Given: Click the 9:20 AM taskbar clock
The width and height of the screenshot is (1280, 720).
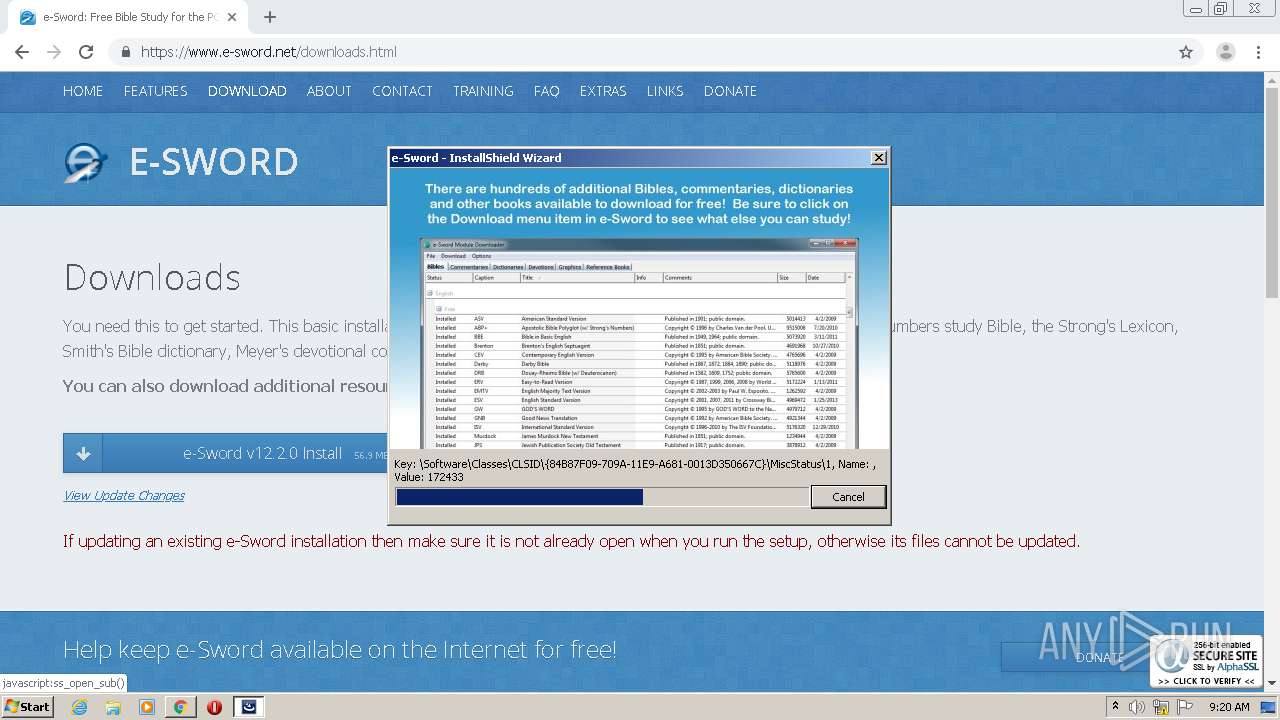Looking at the screenshot, I should [1229, 707].
